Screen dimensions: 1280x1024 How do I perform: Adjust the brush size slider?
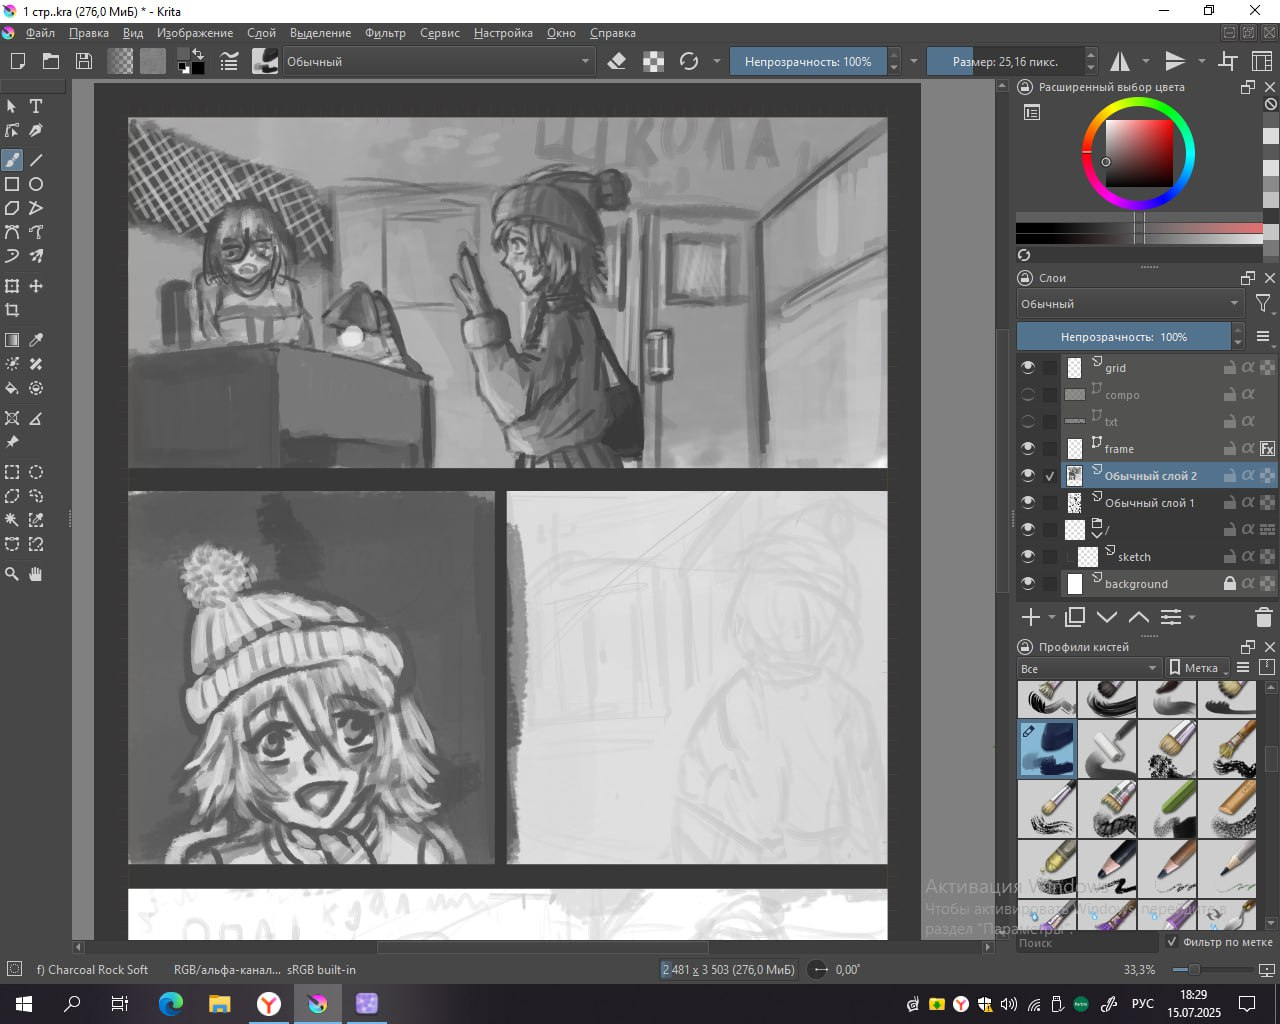pyautogui.click(x=1005, y=61)
